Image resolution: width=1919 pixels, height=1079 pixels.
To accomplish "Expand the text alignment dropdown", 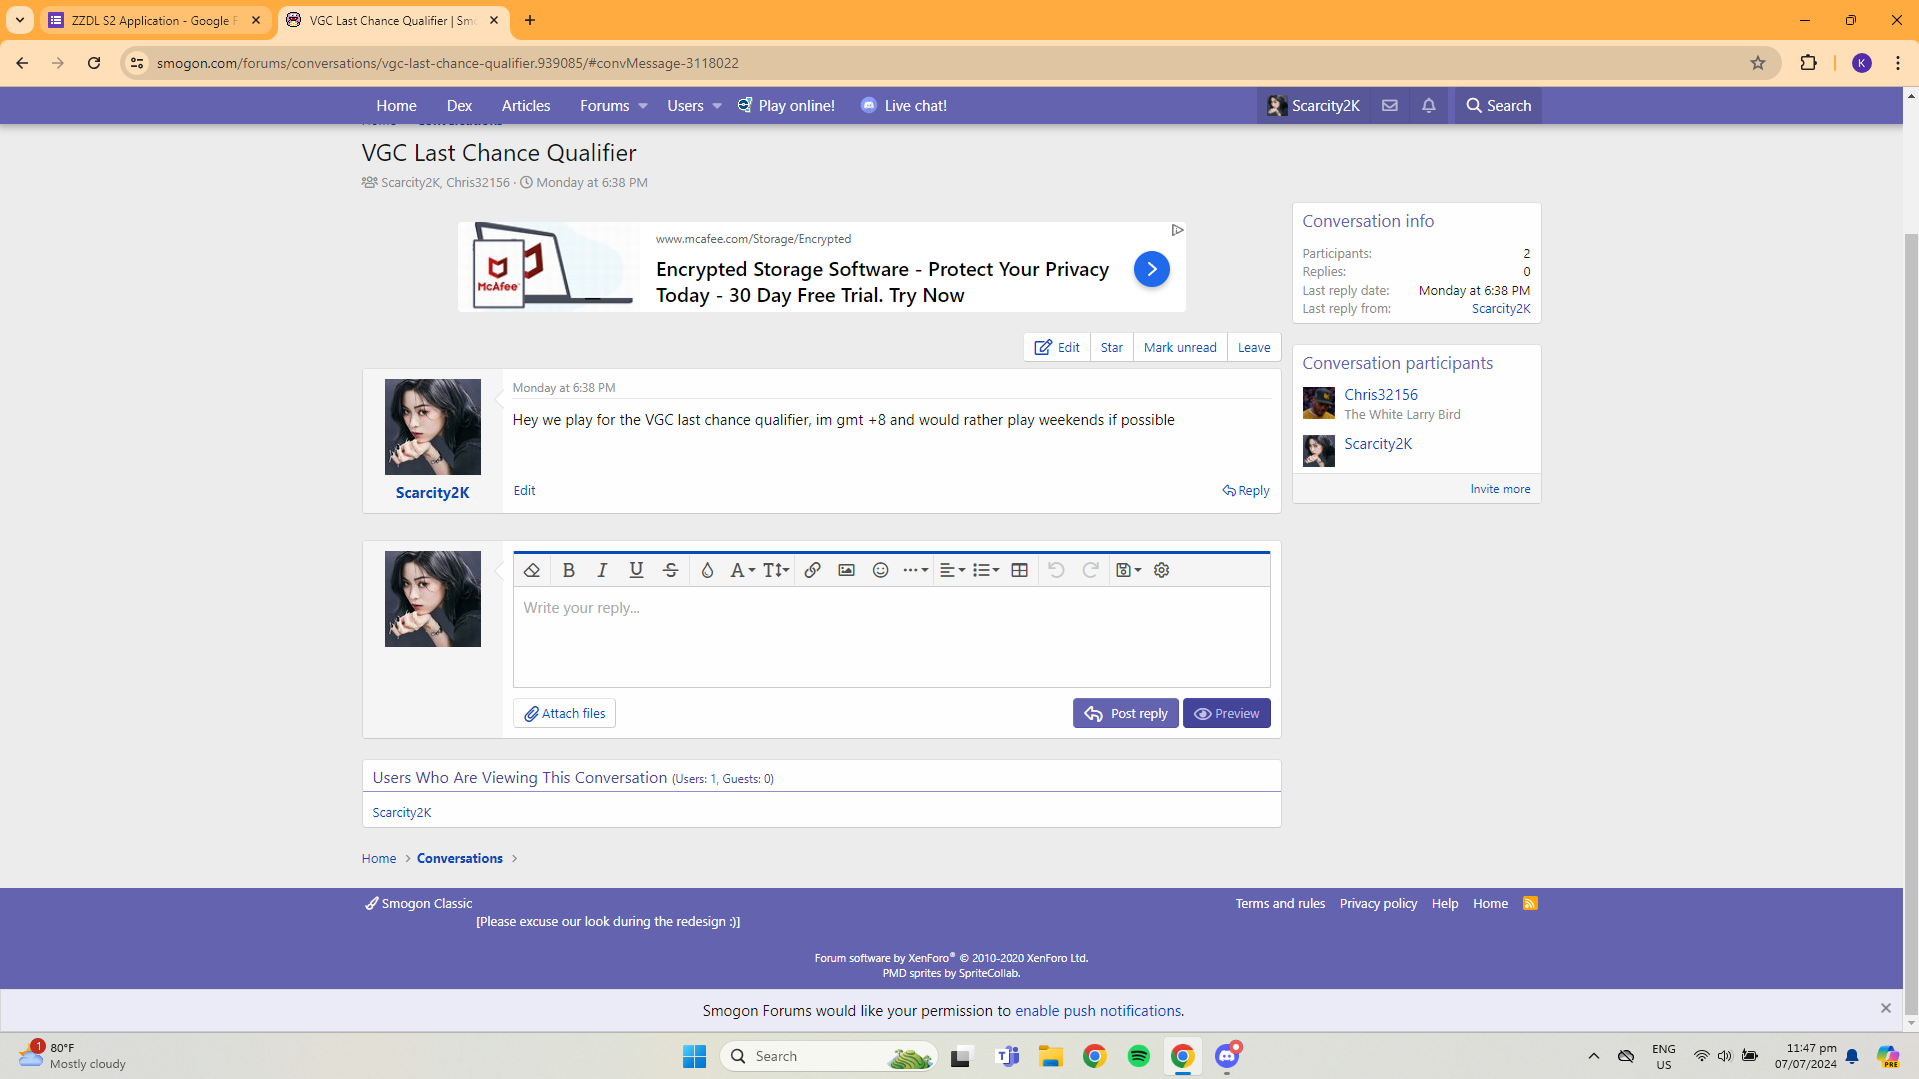I will tap(952, 570).
